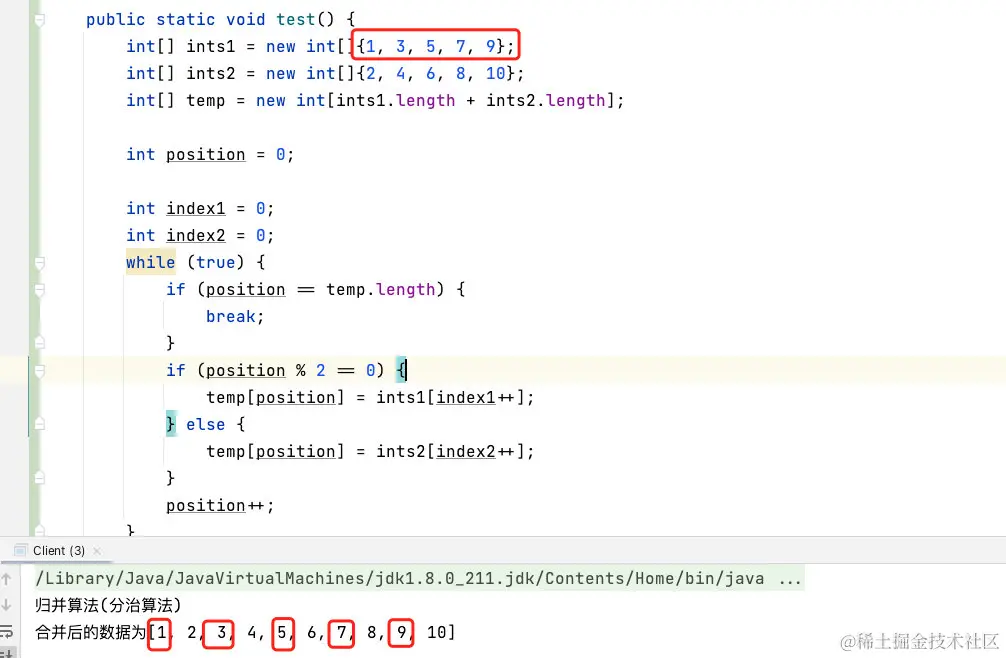
Task: Click the position++; statement
Action: pos(220,505)
